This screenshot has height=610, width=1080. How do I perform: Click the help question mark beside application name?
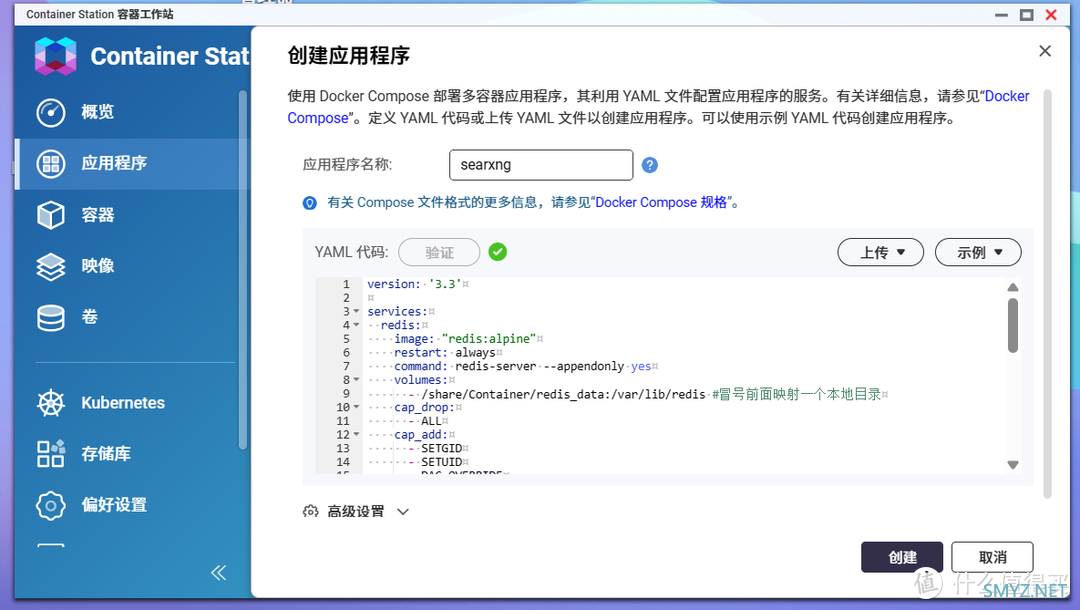[650, 165]
